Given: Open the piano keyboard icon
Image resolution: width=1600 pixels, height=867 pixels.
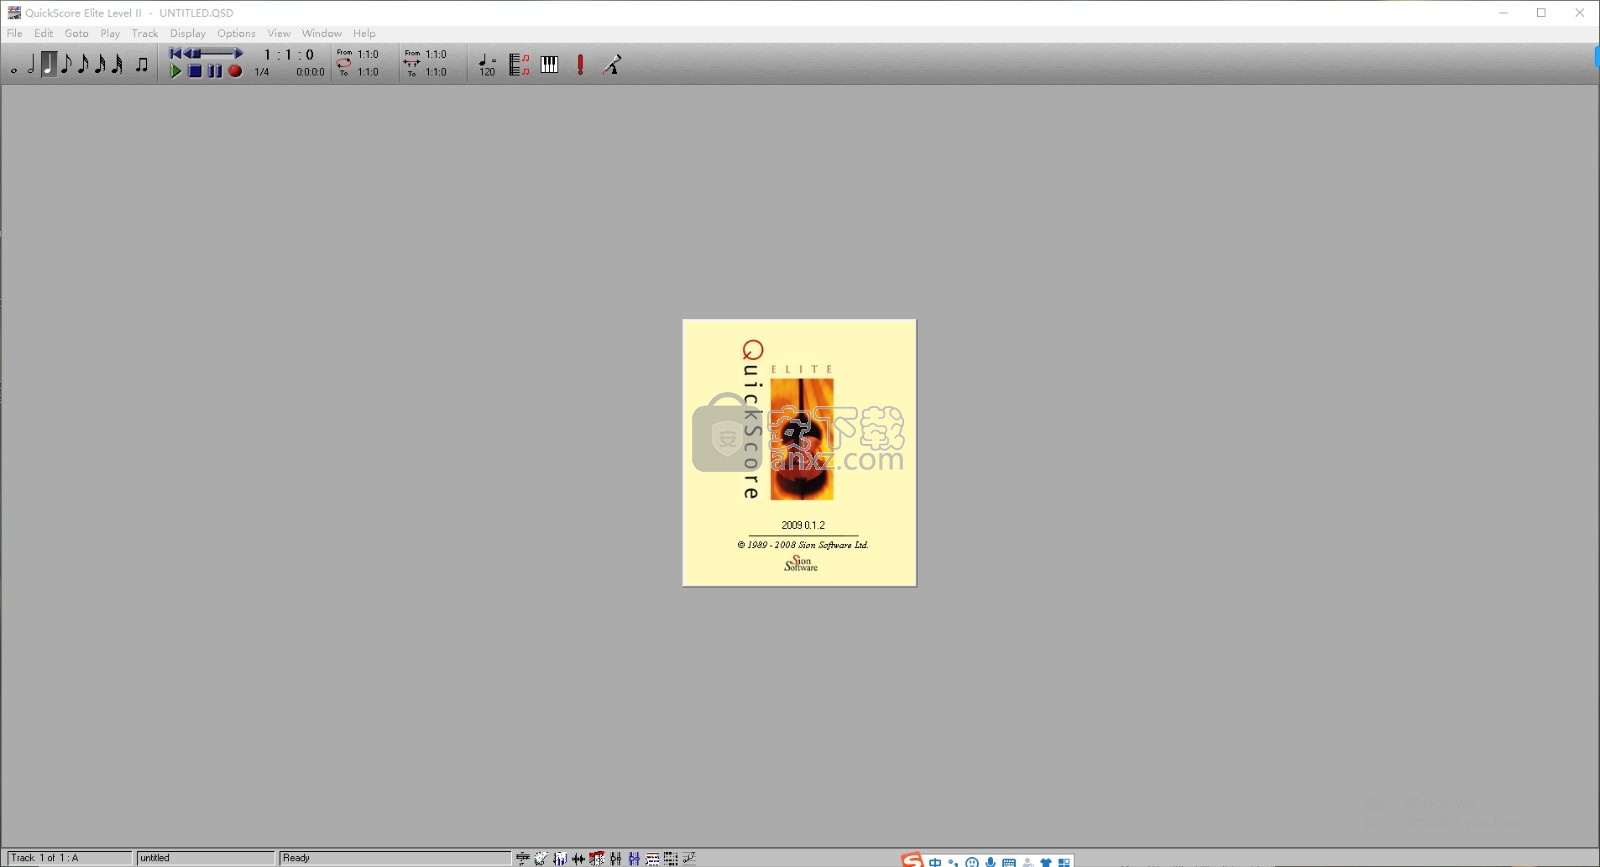Looking at the screenshot, I should (550, 65).
